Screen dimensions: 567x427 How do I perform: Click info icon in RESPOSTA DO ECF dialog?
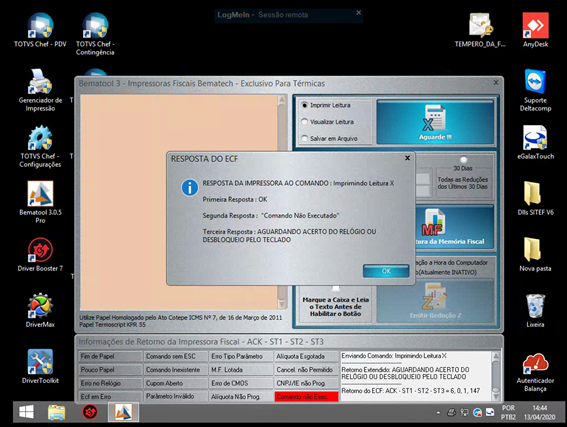(x=189, y=188)
